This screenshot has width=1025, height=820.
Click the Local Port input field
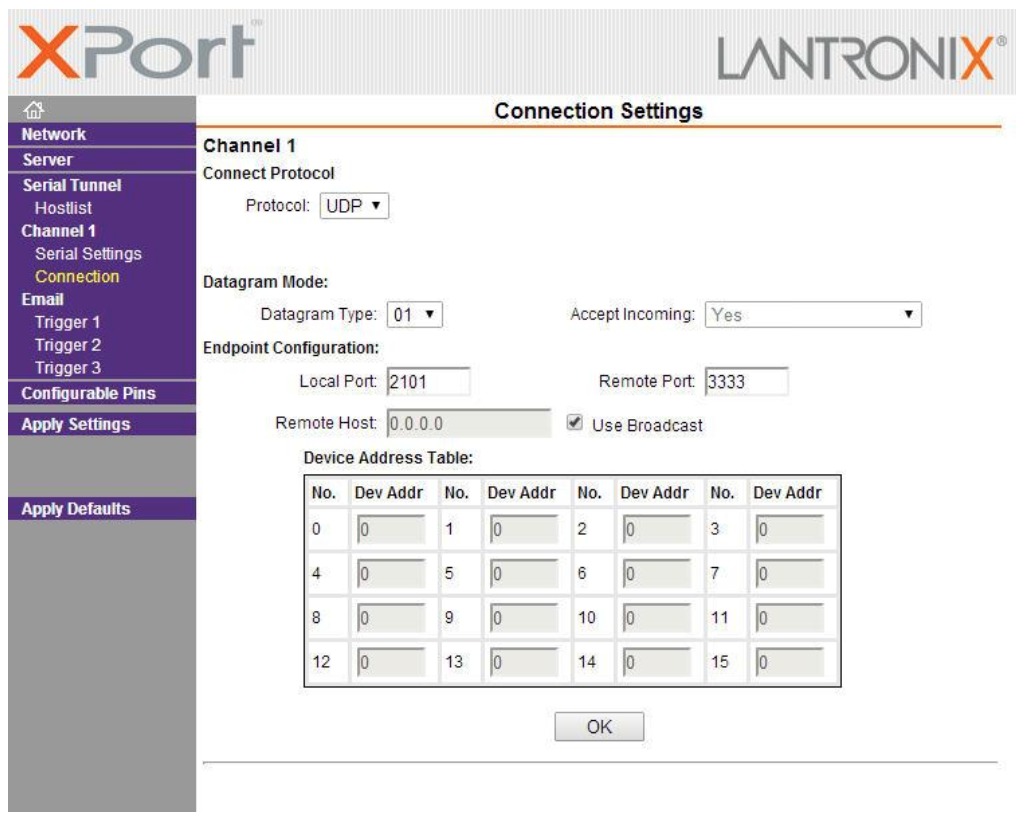tap(428, 382)
